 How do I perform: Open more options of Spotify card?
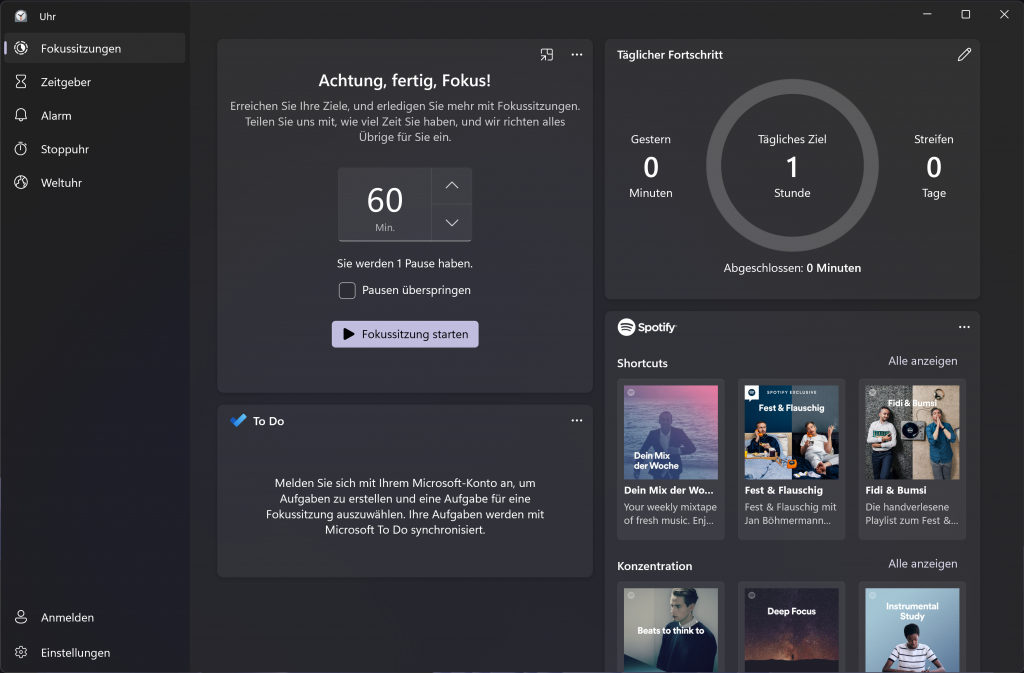tap(964, 327)
